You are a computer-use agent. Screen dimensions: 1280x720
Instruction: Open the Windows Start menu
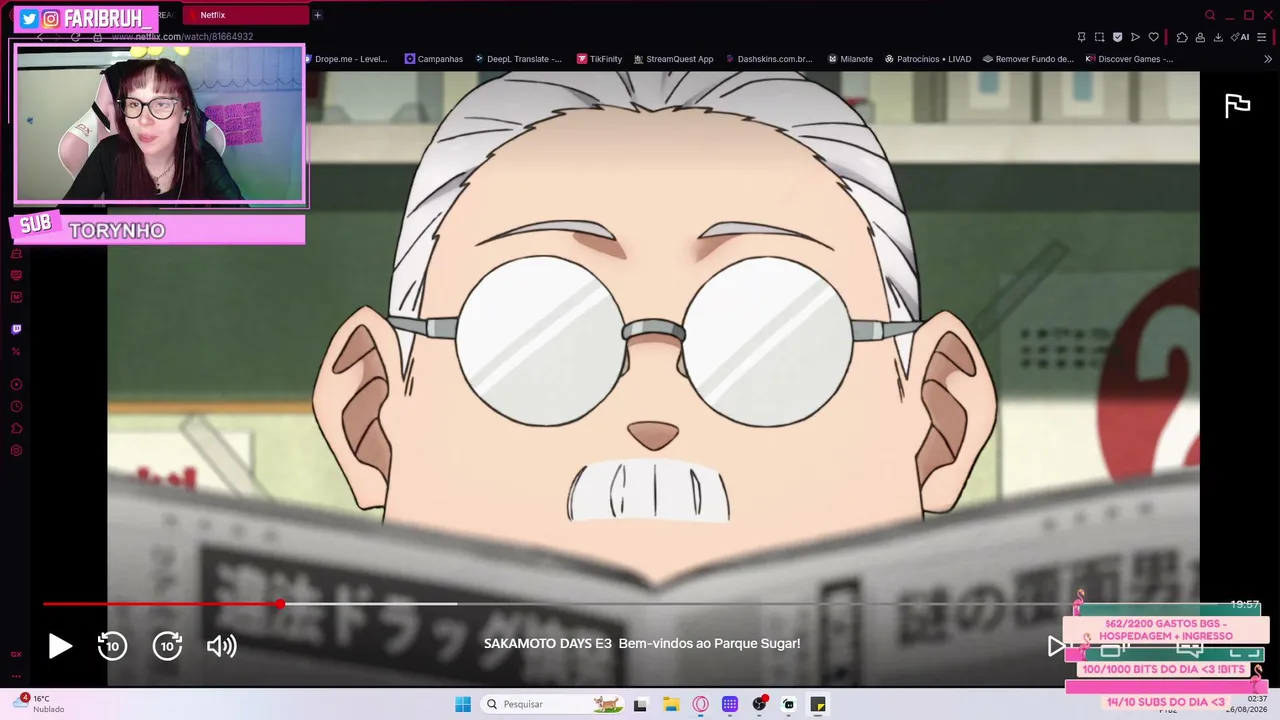coord(463,704)
